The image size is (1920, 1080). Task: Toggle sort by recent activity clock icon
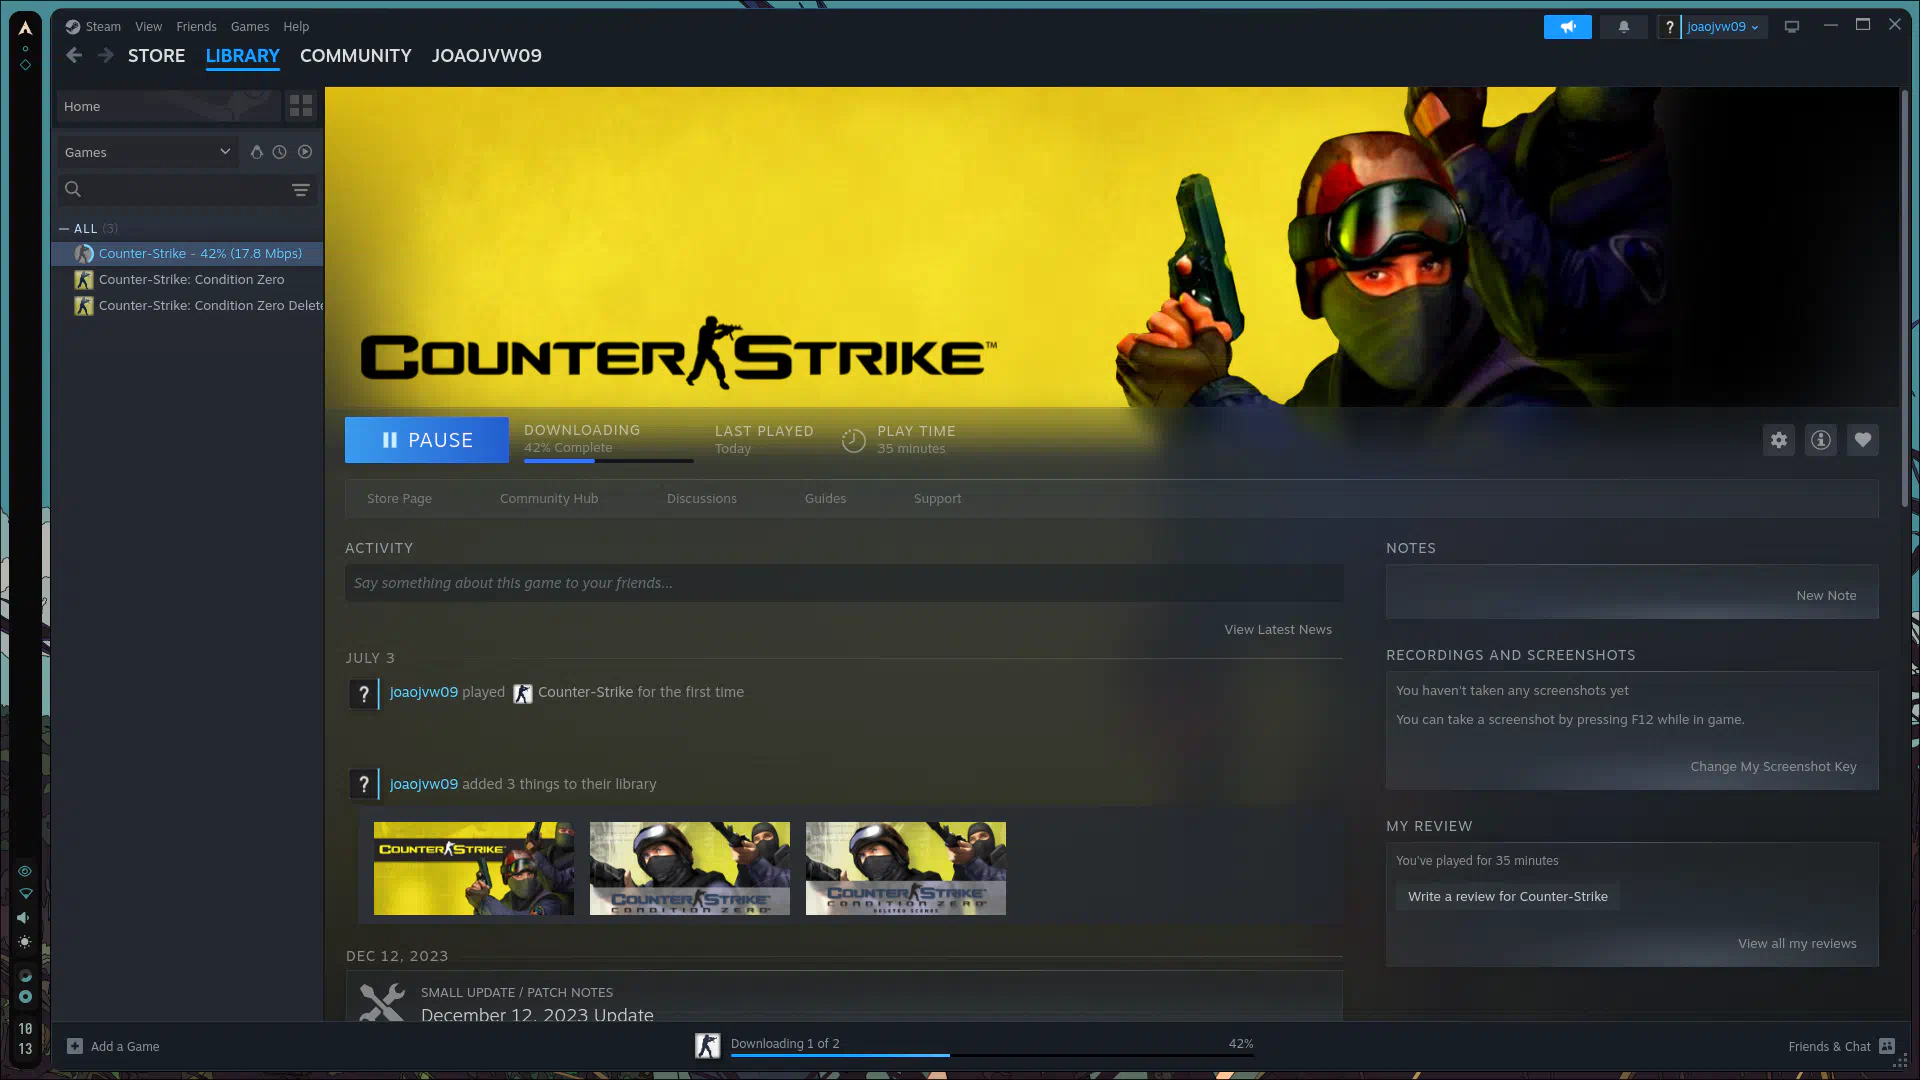pos(280,152)
